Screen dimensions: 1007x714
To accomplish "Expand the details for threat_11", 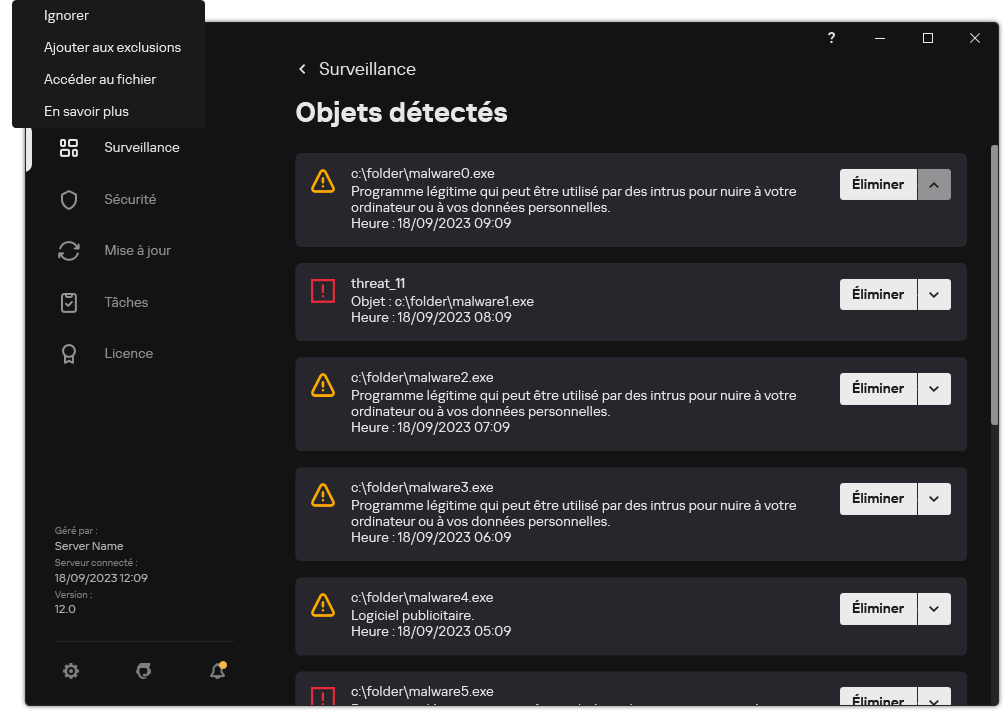I will pyautogui.click(x=934, y=294).
